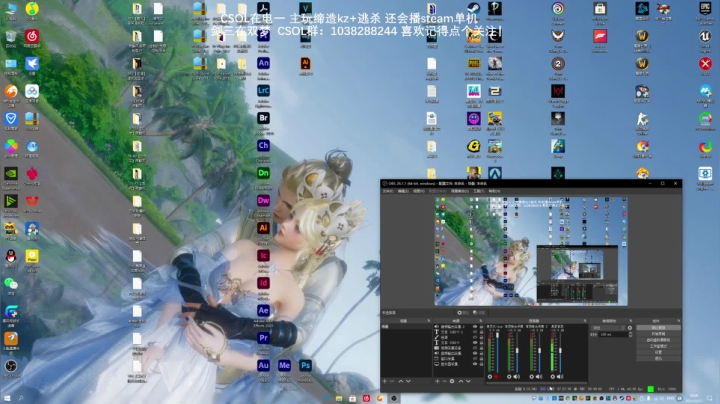Toggle visibility of the Video Capture Device source
Viewport: 720px width, 404px height.
point(475,348)
